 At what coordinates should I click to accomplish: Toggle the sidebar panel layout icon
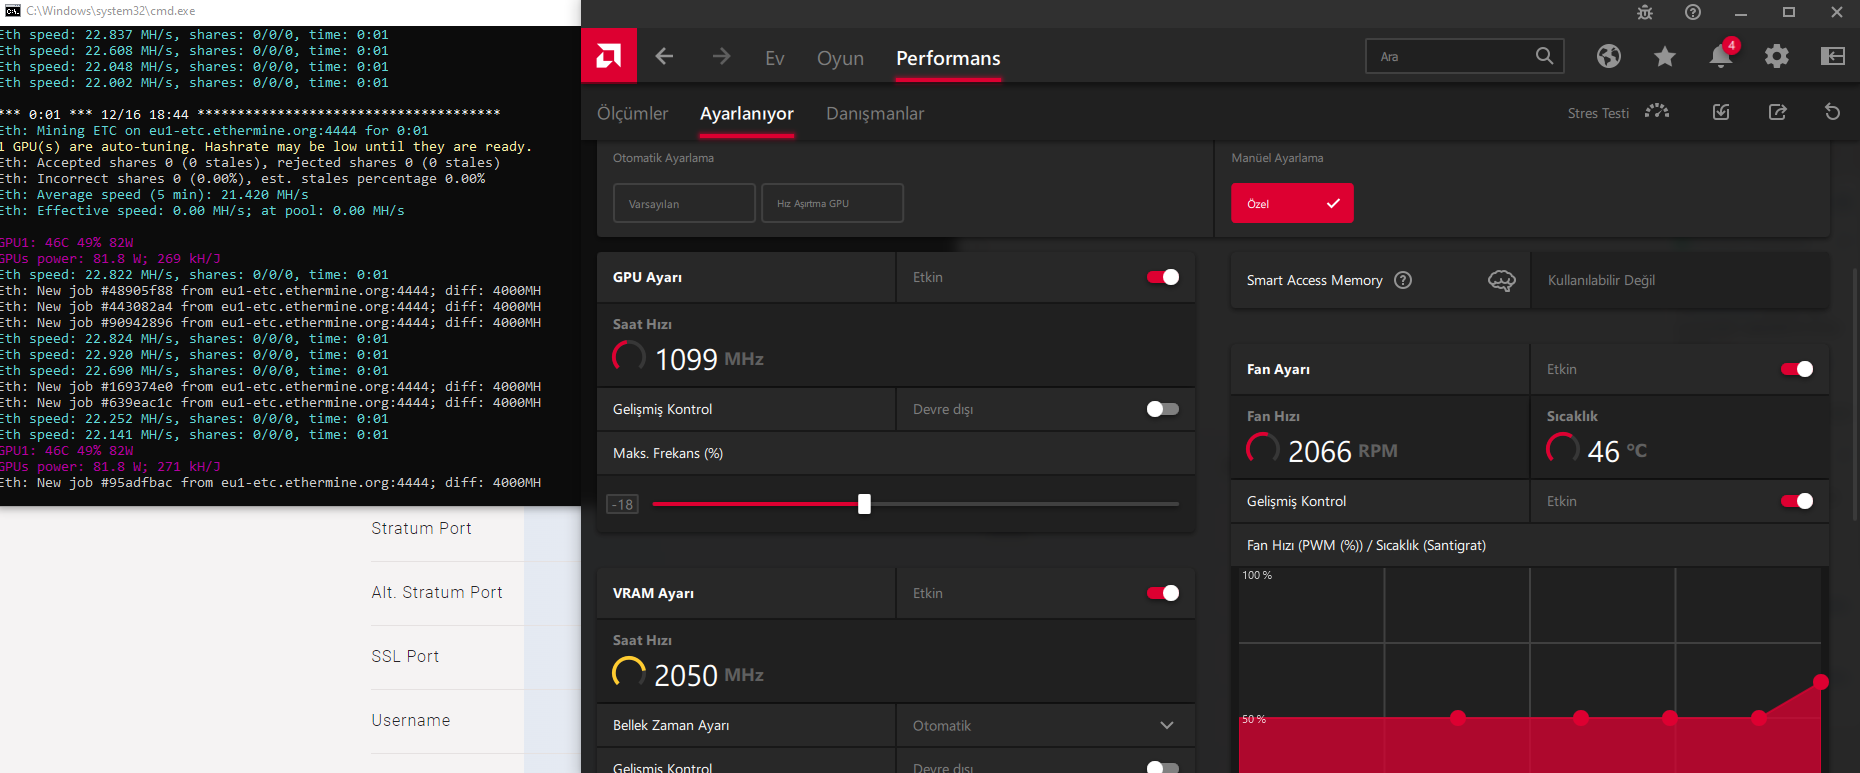1833,56
